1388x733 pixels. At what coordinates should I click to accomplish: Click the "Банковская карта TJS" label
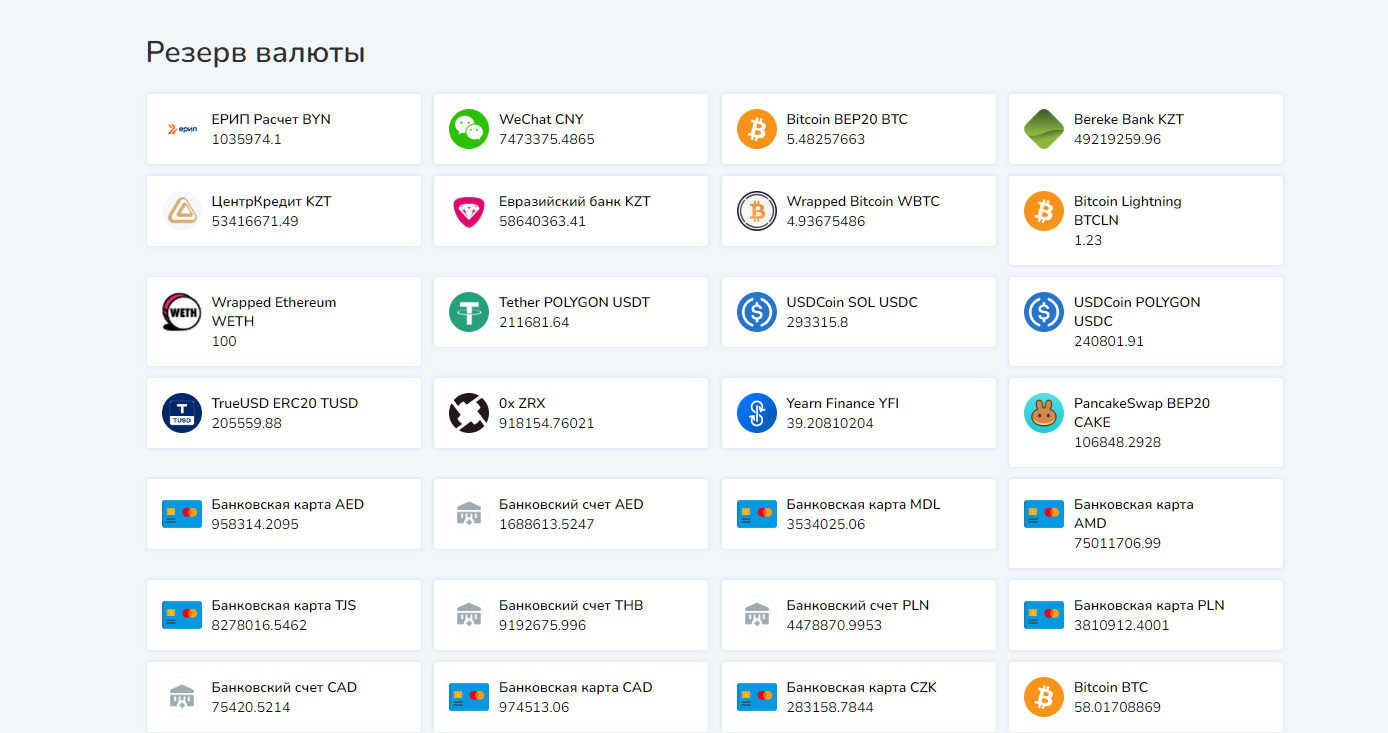(284, 605)
